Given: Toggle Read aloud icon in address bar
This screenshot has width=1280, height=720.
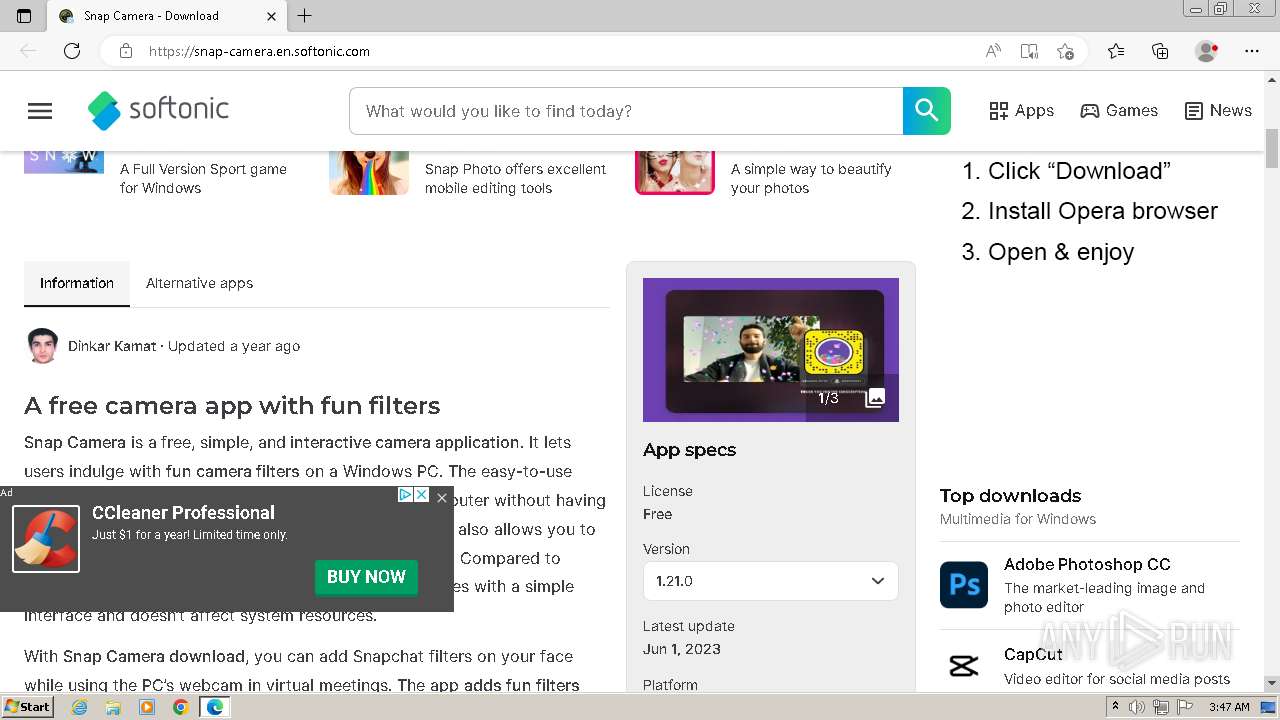Looking at the screenshot, I should (x=993, y=51).
